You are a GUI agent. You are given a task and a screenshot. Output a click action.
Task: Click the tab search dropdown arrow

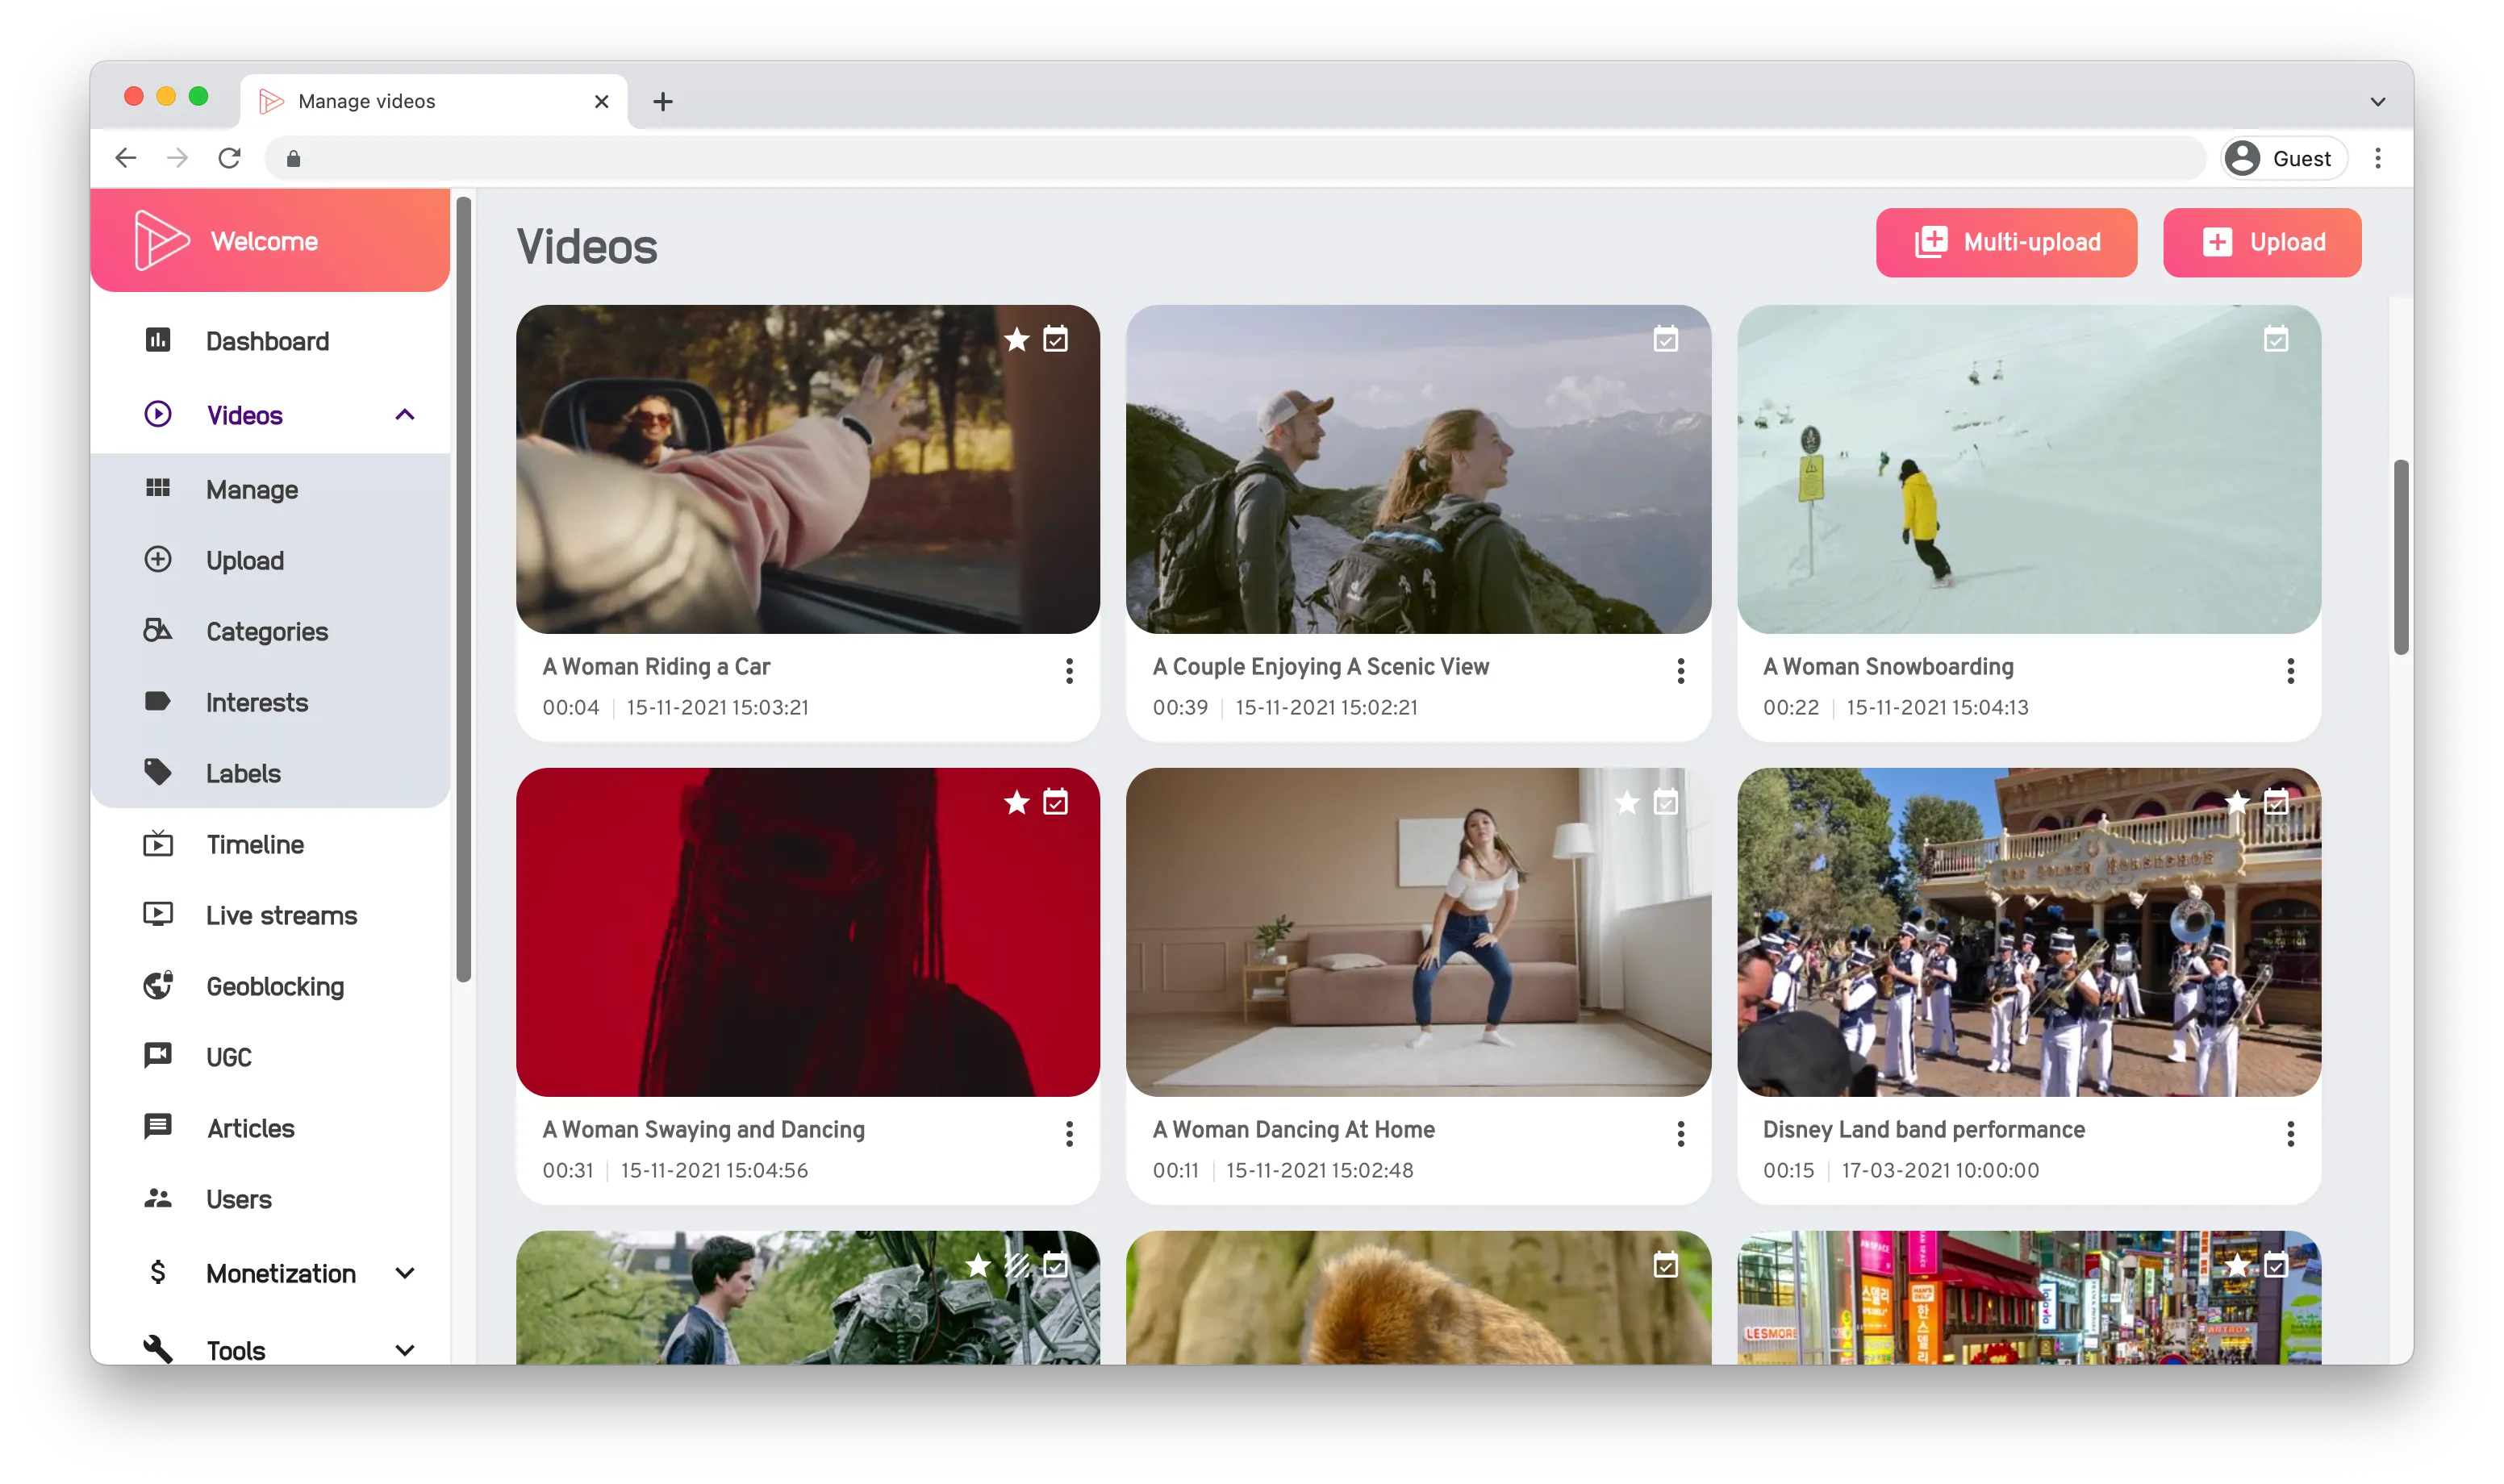[2378, 102]
